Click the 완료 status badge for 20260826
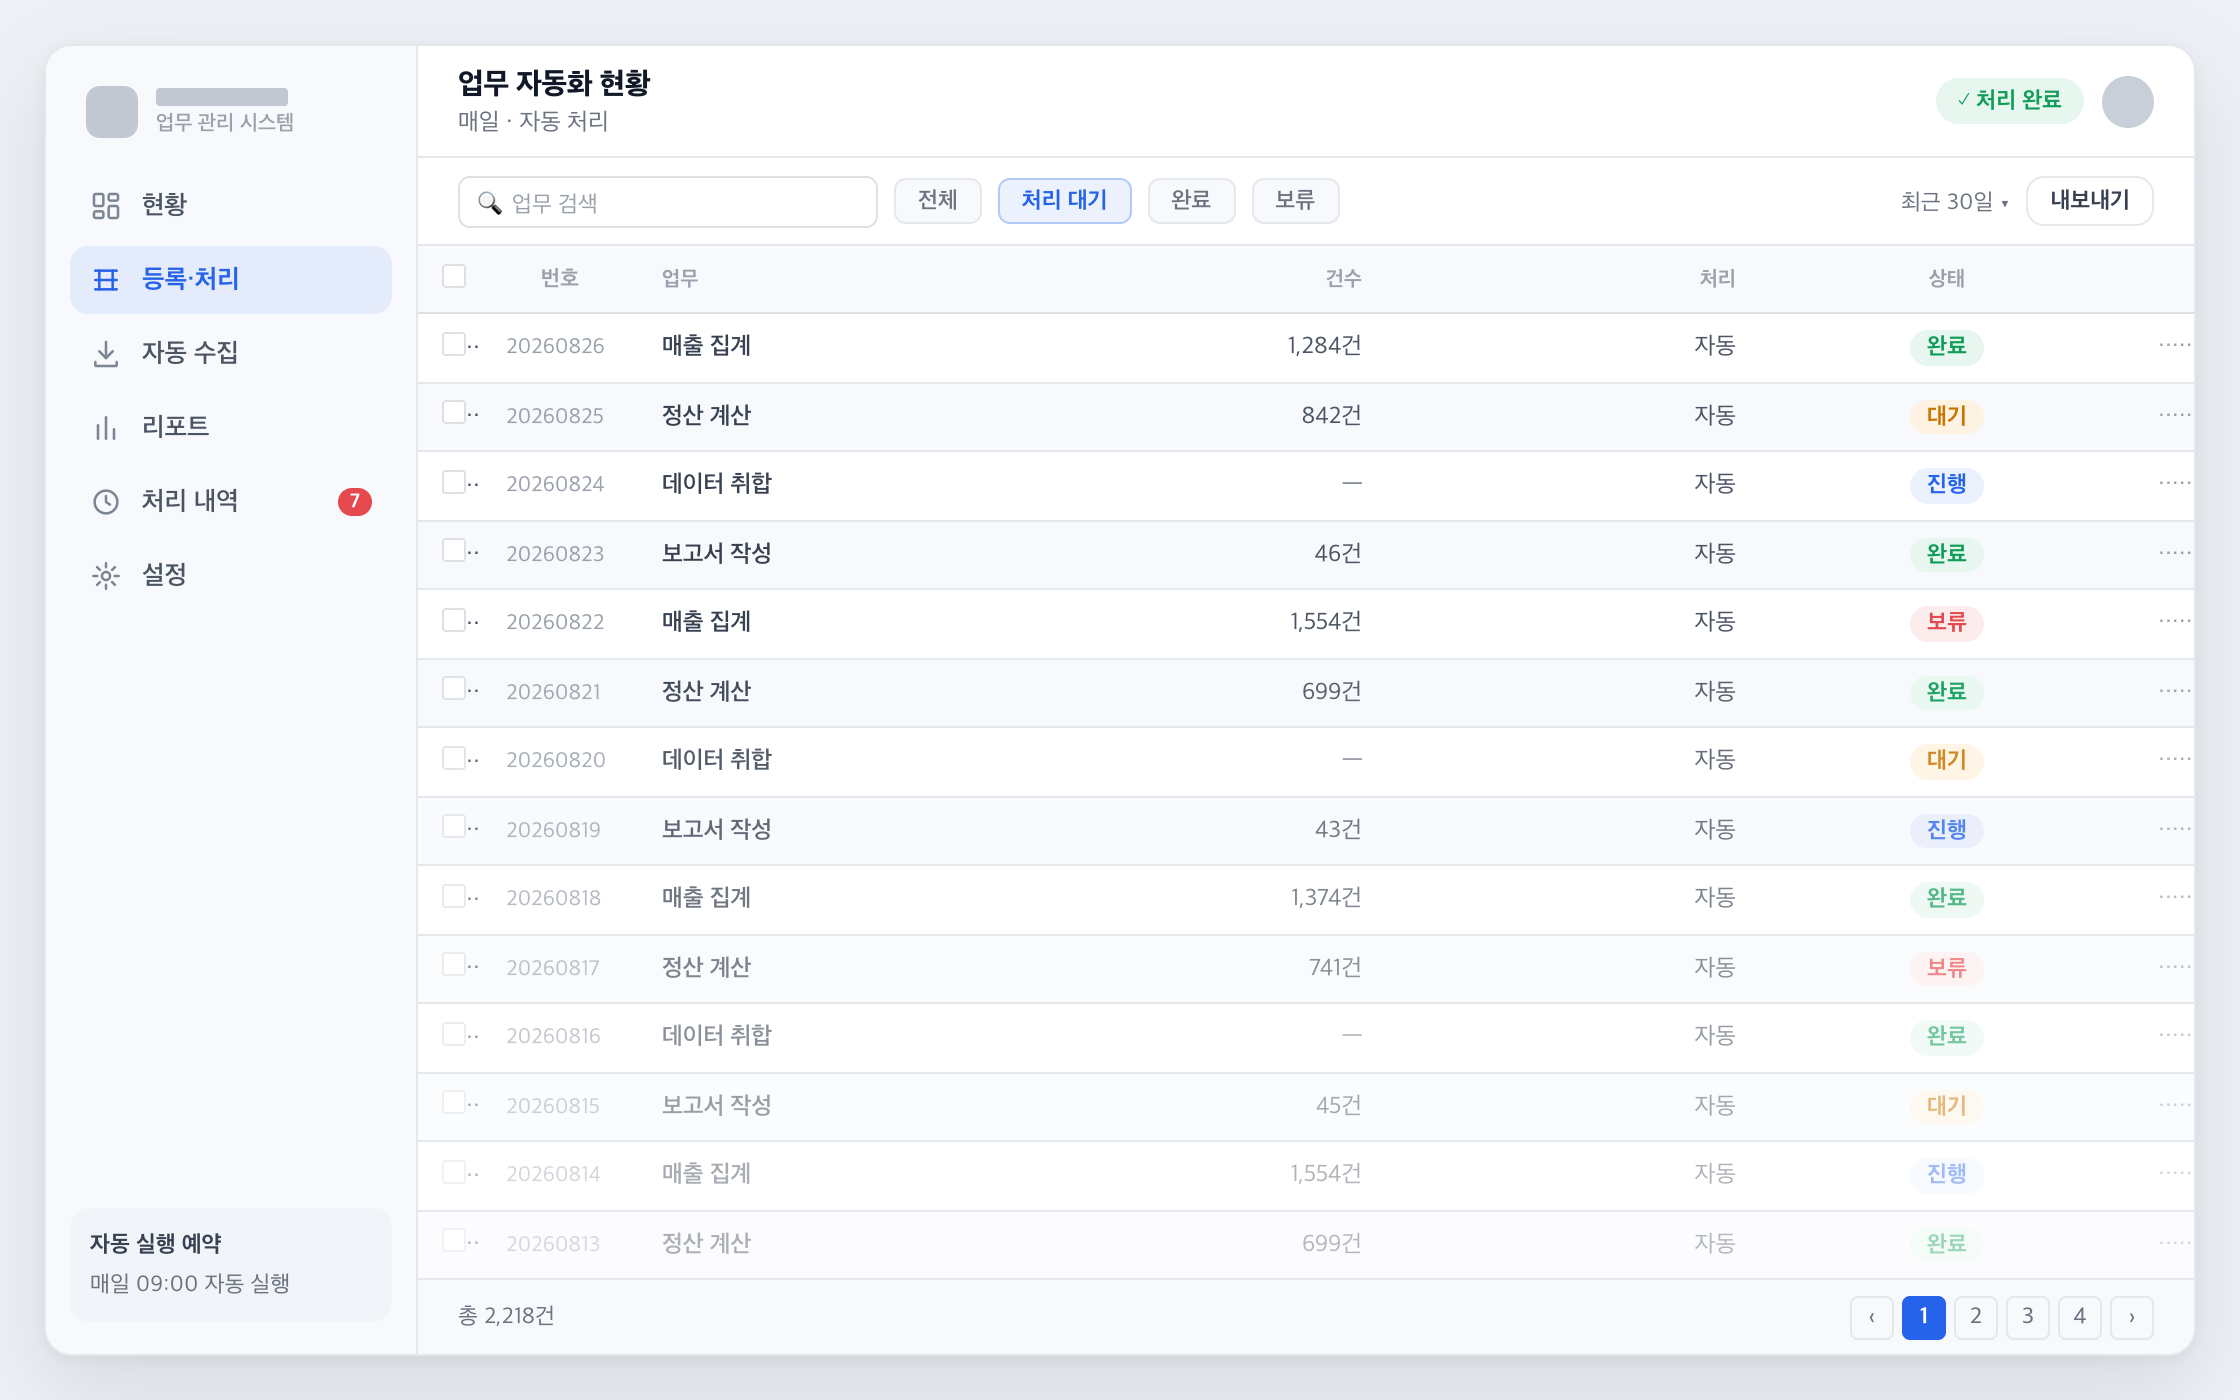This screenshot has width=2240, height=1400. (x=1946, y=346)
